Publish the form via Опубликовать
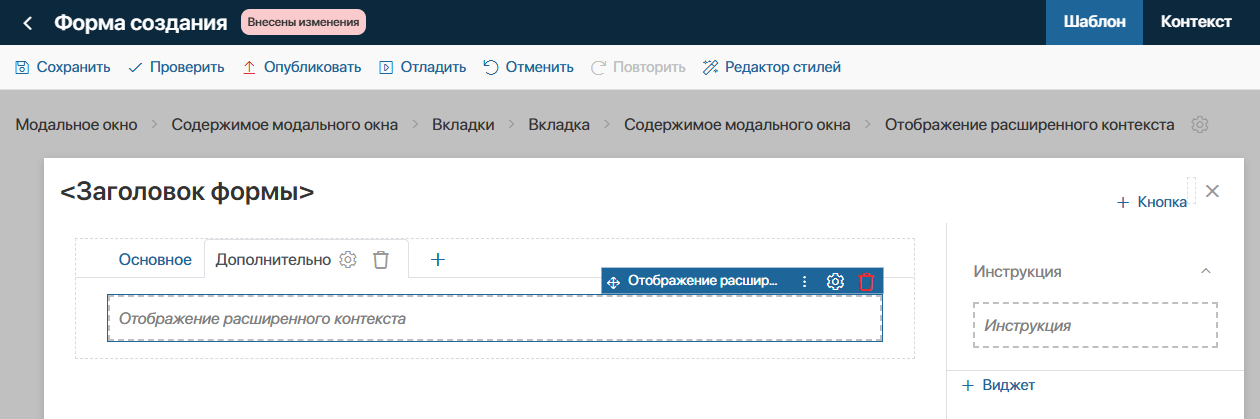 coord(301,68)
